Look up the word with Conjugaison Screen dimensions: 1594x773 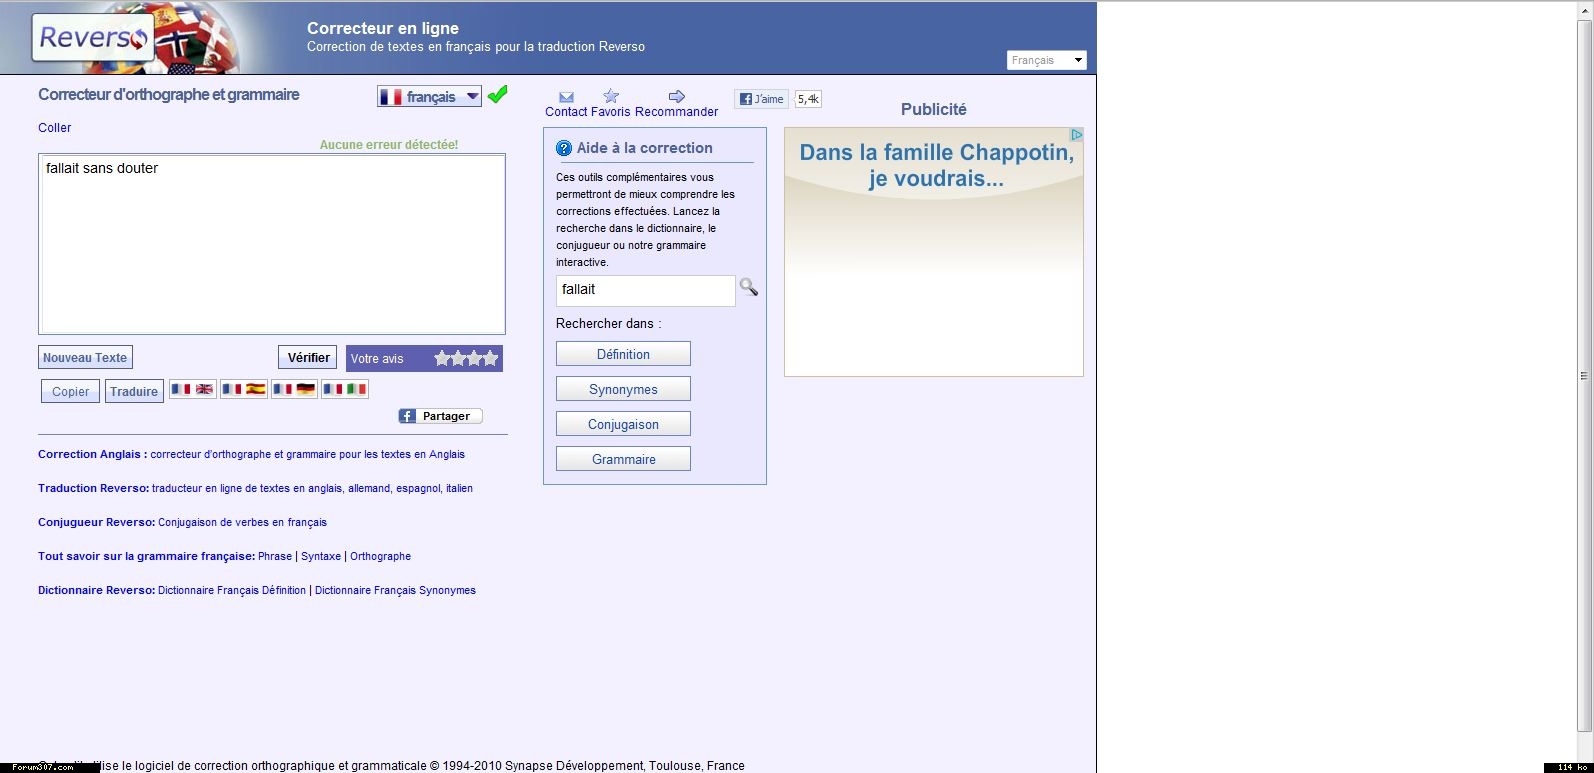point(623,424)
